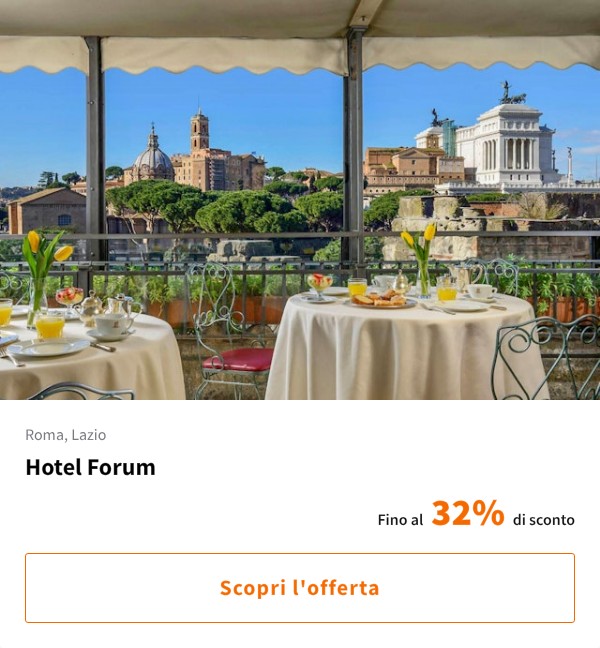Click the 32% discount figure
The width and height of the screenshot is (600, 648).
(x=467, y=514)
